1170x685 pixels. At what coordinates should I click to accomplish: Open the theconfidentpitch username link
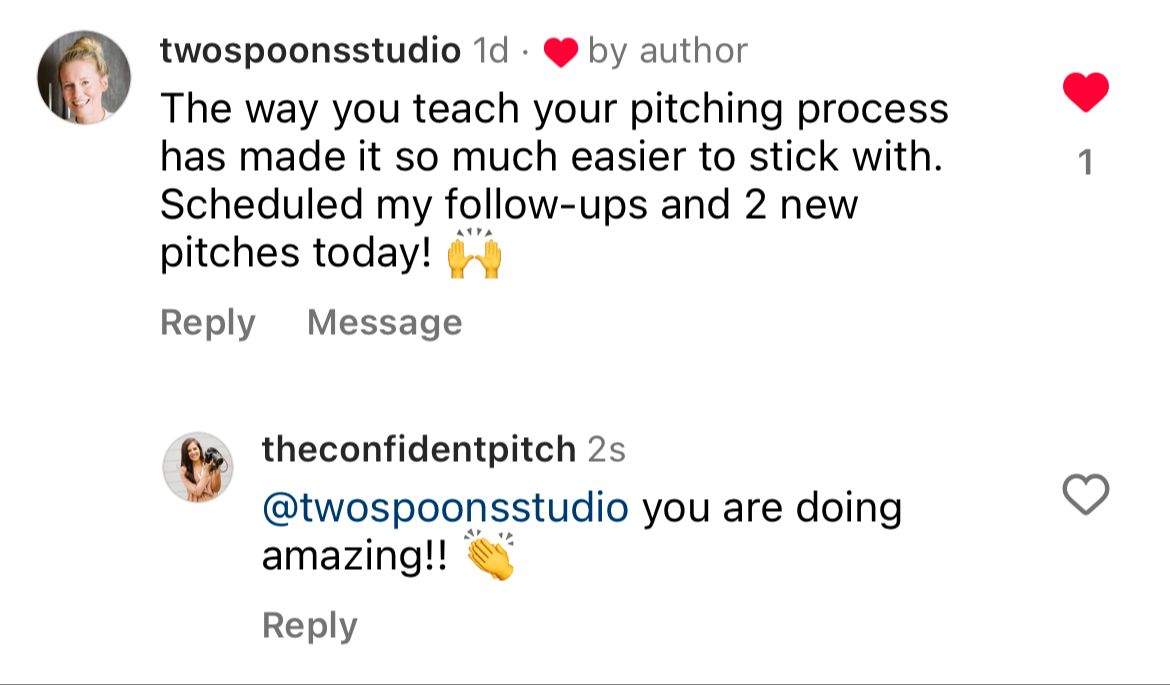(x=418, y=449)
